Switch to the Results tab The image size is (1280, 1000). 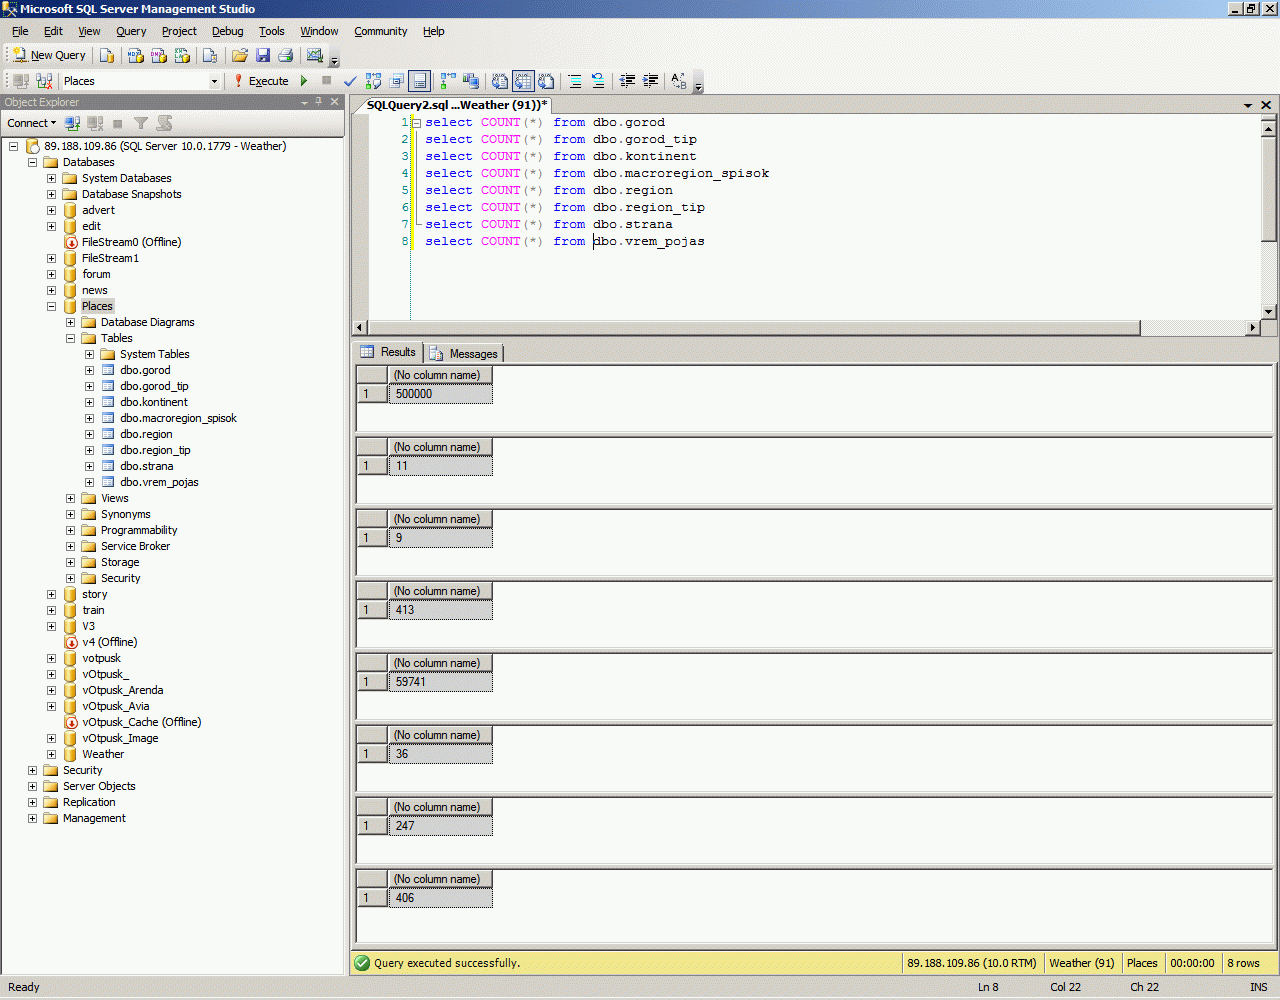pos(388,352)
